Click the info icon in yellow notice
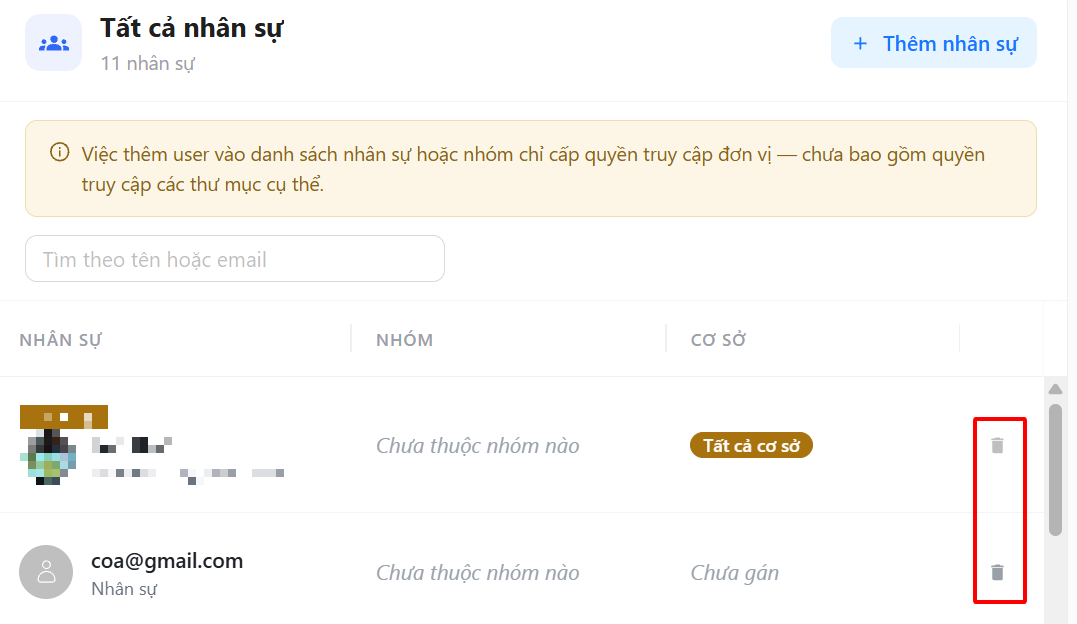 tap(60, 153)
